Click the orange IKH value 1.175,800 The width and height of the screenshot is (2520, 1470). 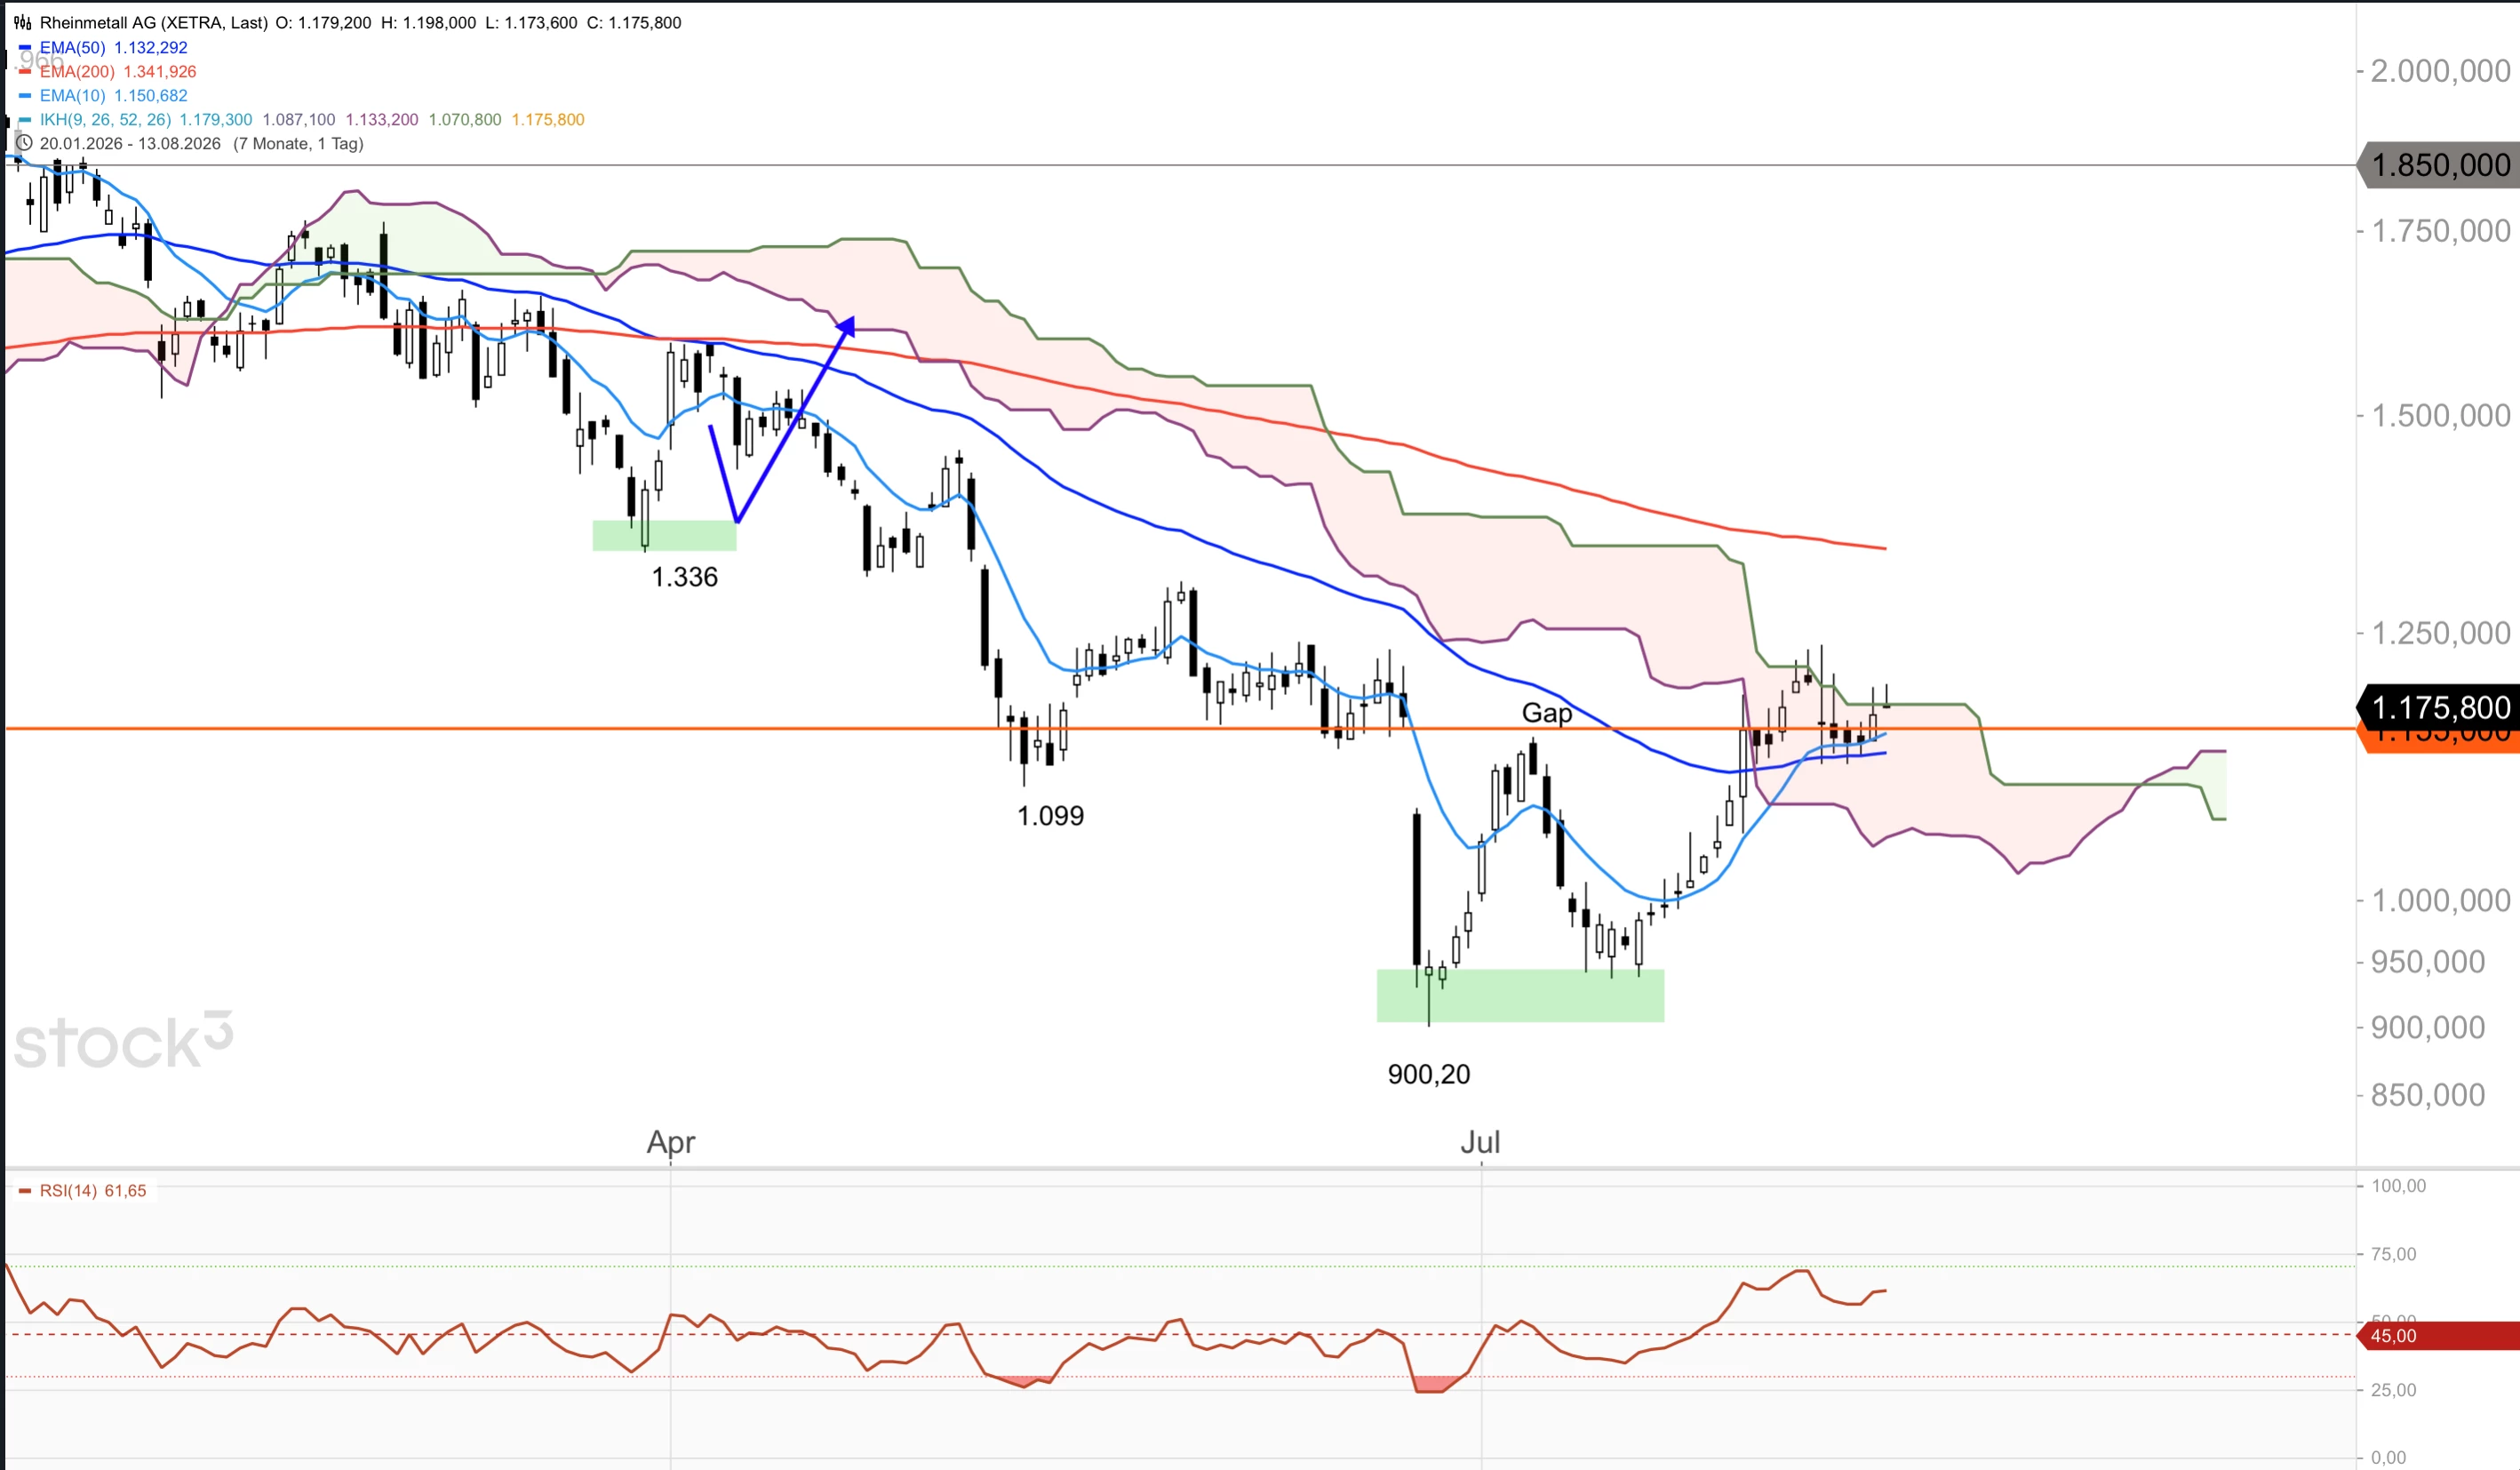tap(548, 119)
